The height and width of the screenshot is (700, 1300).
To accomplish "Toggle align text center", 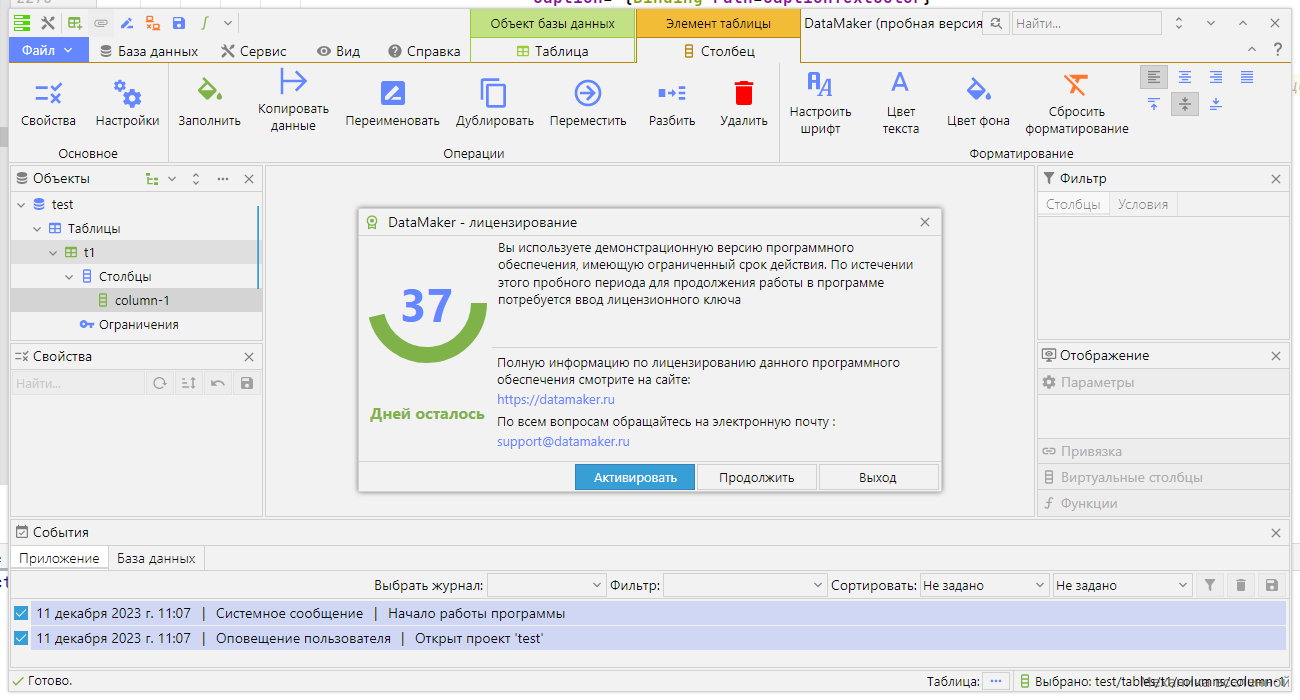I will [x=1185, y=77].
